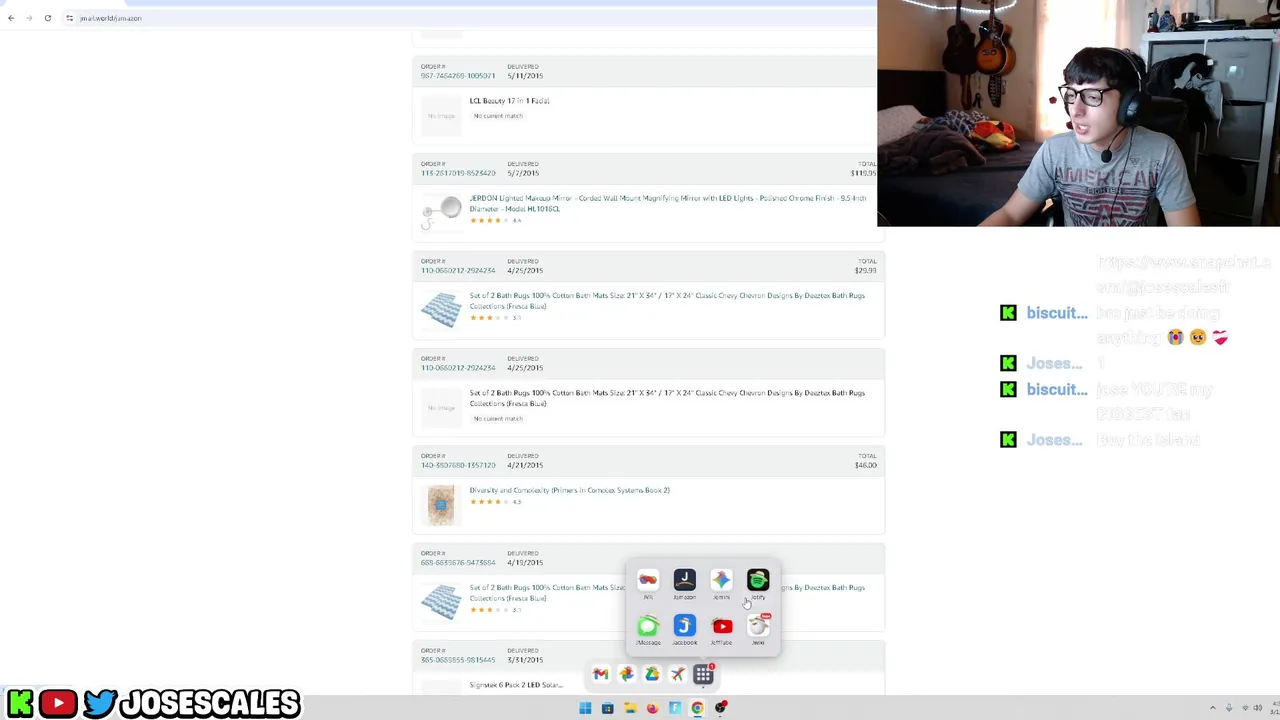The image size is (1280, 720).
Task: Click the $46.00 total on the book order
Action: click(865, 465)
